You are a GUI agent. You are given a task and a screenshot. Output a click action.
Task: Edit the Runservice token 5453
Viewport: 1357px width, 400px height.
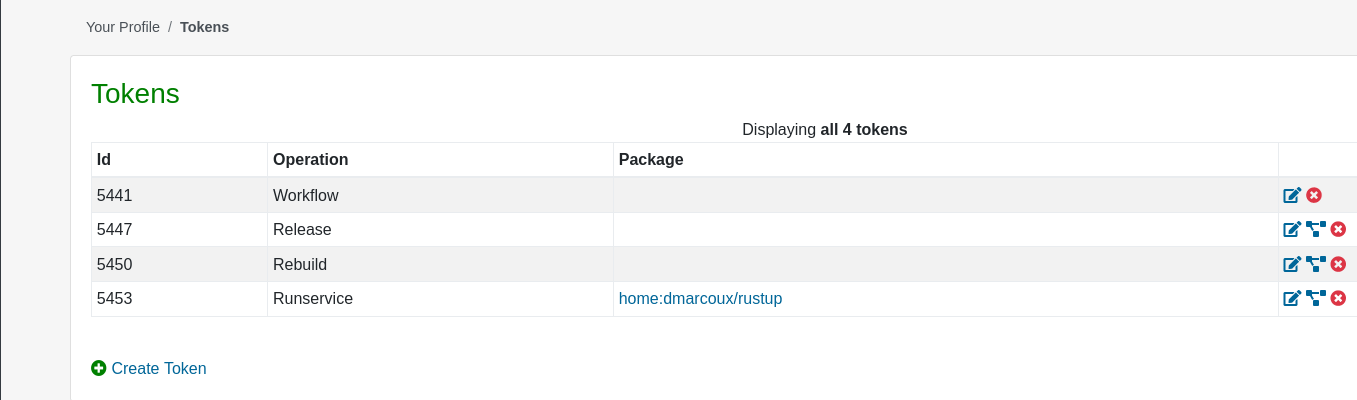coord(1292,298)
